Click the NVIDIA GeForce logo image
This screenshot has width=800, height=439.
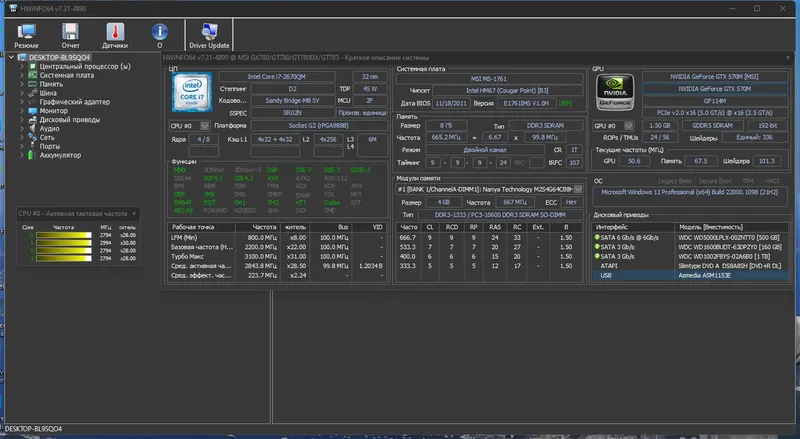[x=613, y=92]
